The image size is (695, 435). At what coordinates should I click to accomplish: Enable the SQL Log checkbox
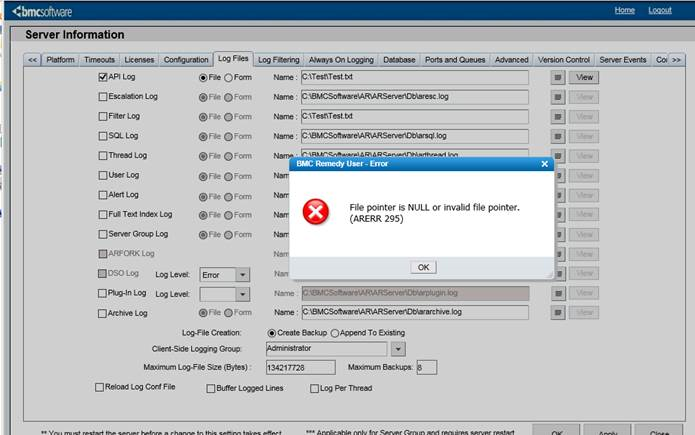[x=103, y=136]
